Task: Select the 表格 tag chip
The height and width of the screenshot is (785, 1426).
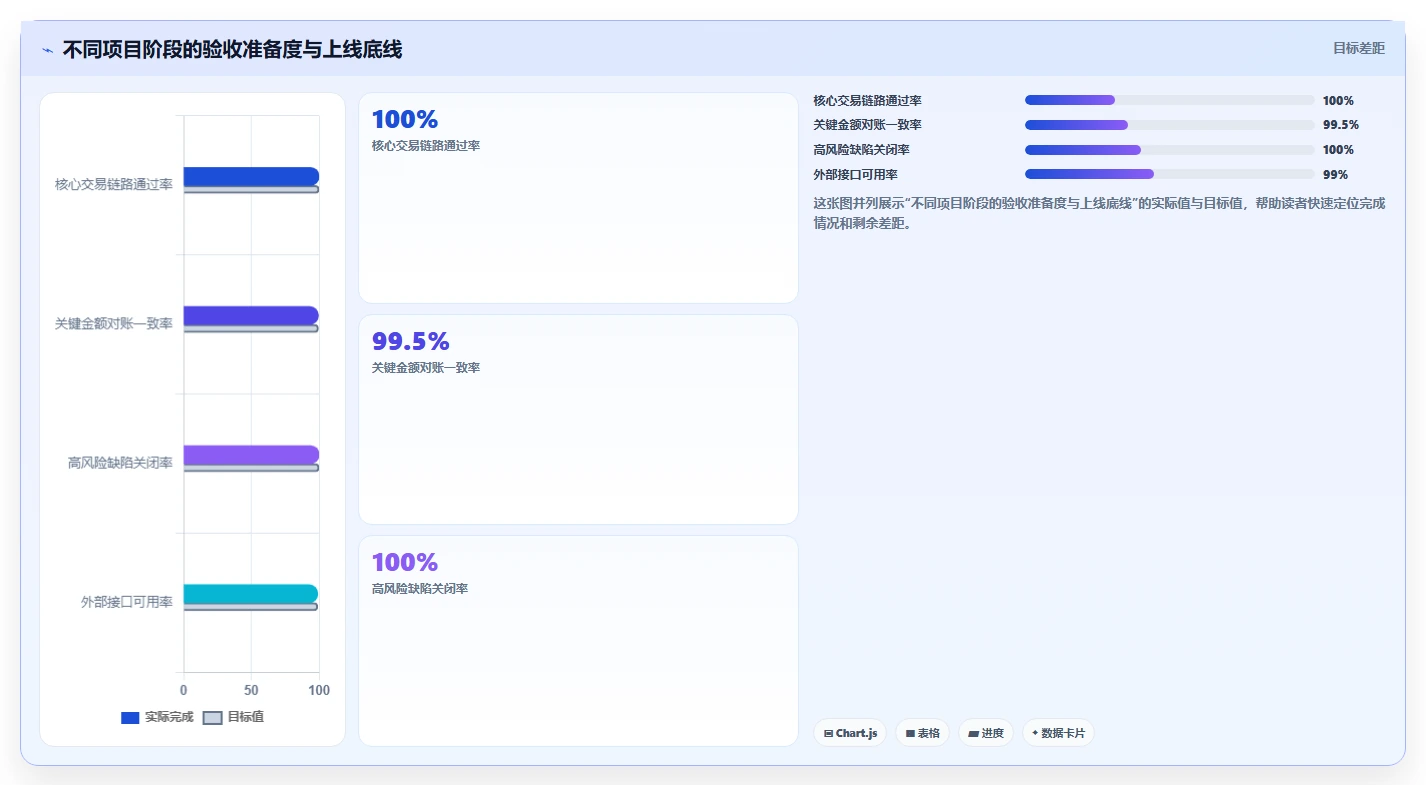Action: tap(922, 733)
